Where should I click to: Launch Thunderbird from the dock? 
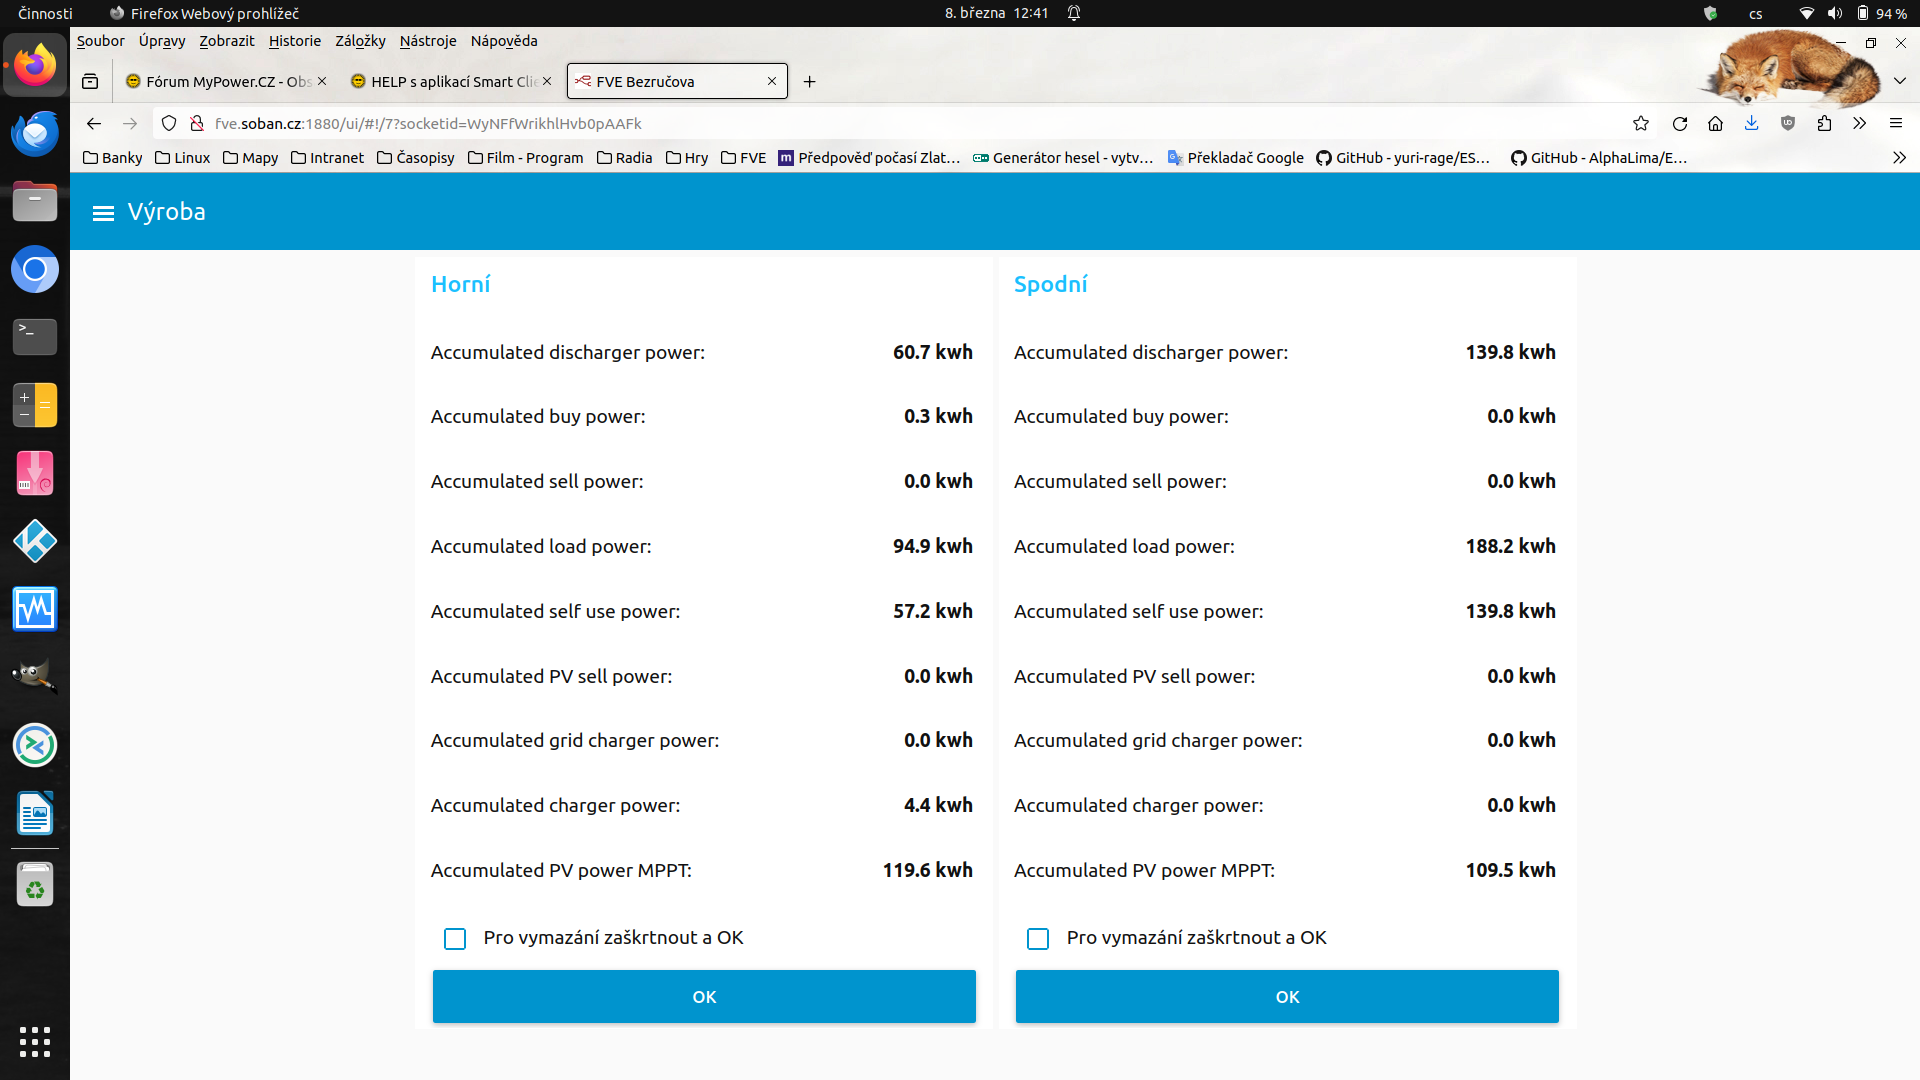click(x=35, y=134)
